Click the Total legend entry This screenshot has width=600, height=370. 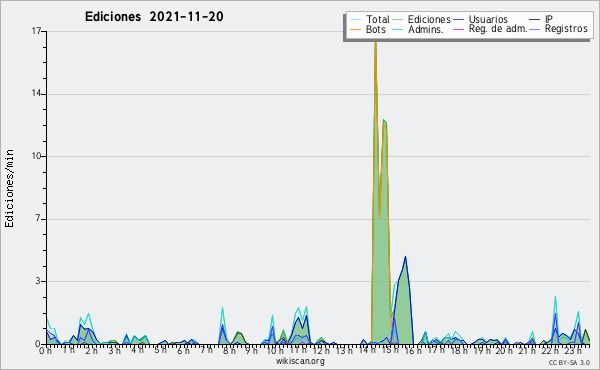370,19
